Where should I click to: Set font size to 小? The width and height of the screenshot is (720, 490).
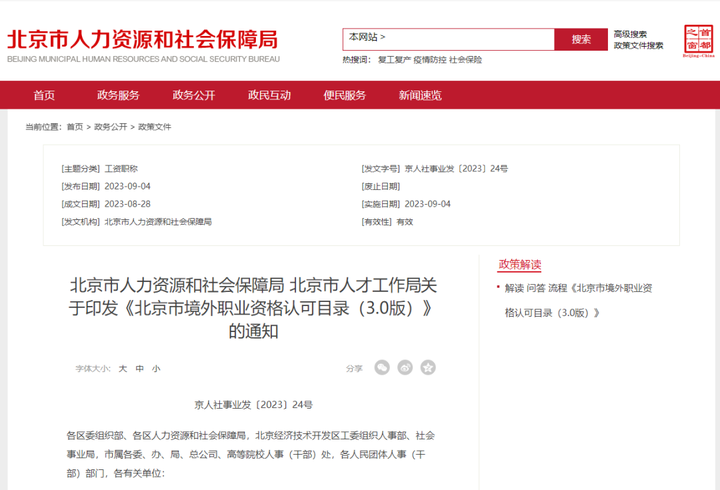click(x=156, y=368)
